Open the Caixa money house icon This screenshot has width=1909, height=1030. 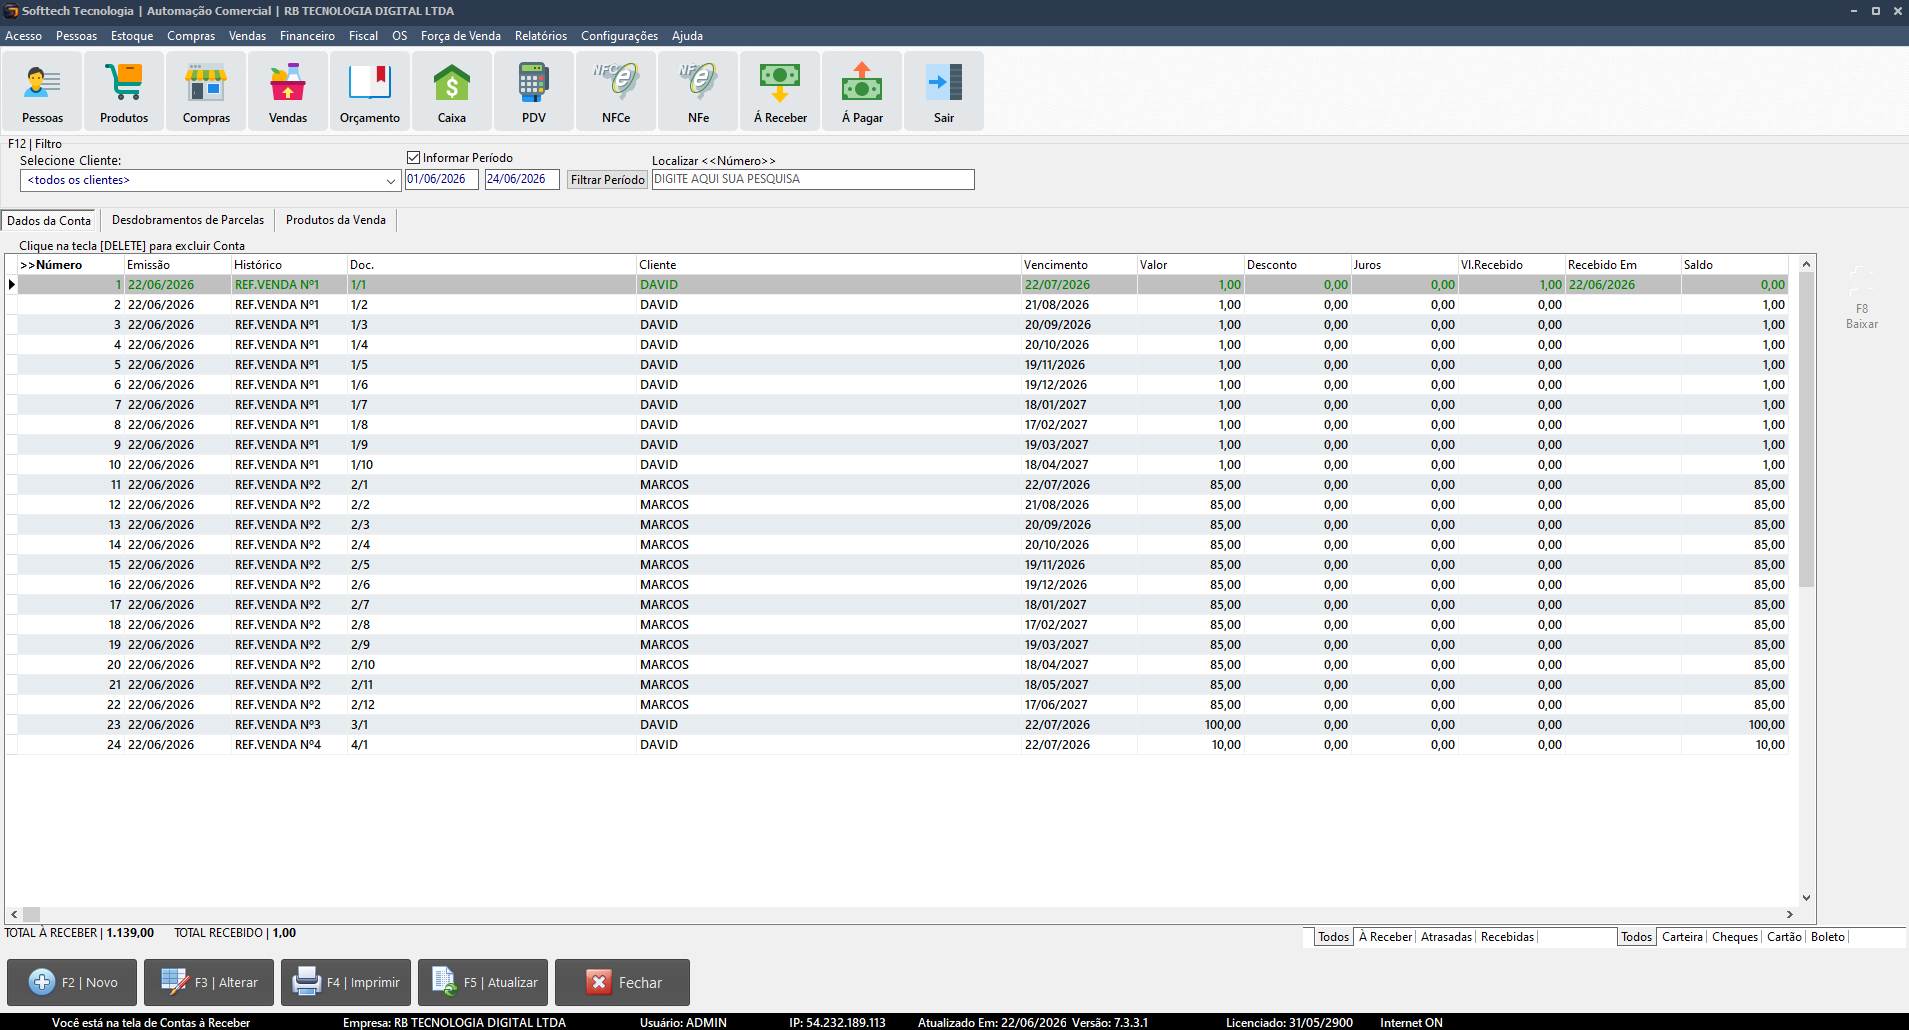[x=452, y=91]
